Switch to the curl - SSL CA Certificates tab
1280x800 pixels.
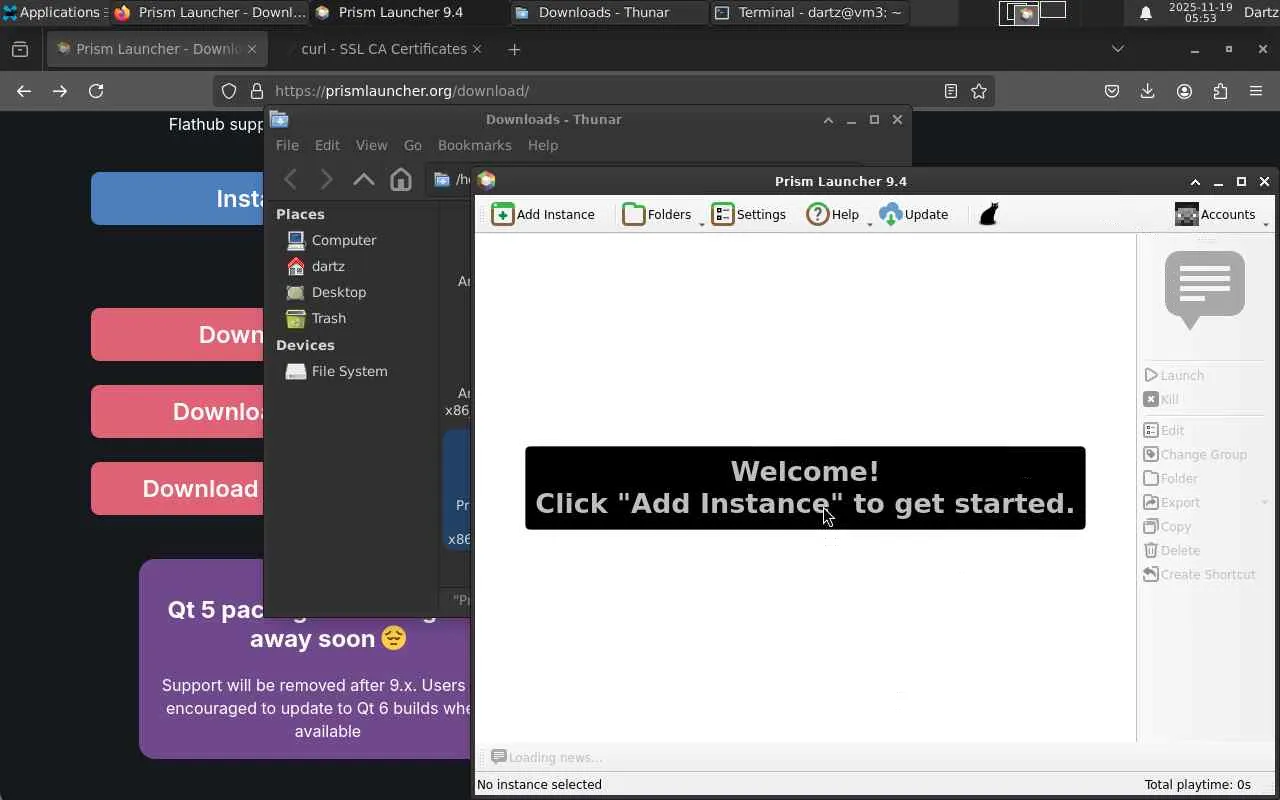382,49
